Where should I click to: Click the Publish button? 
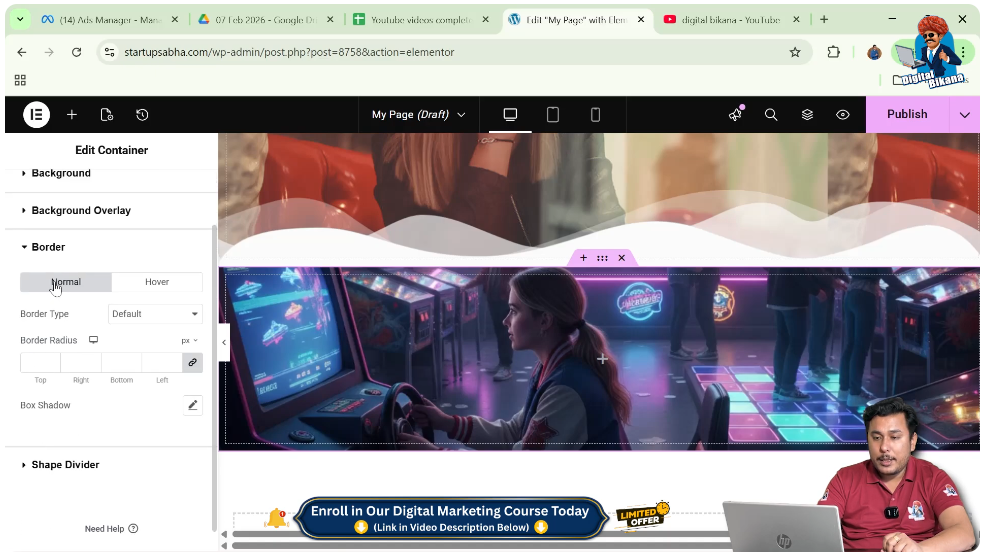[x=906, y=114]
